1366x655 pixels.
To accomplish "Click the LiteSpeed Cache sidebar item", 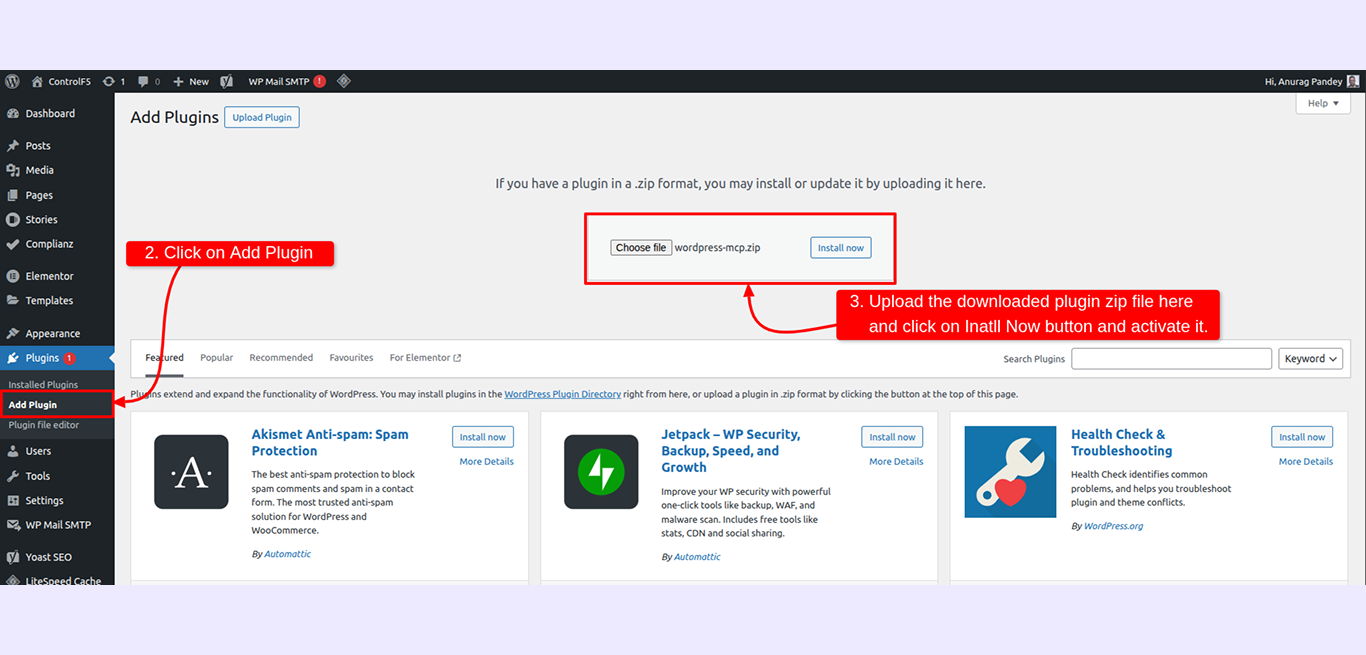I will (x=57, y=579).
